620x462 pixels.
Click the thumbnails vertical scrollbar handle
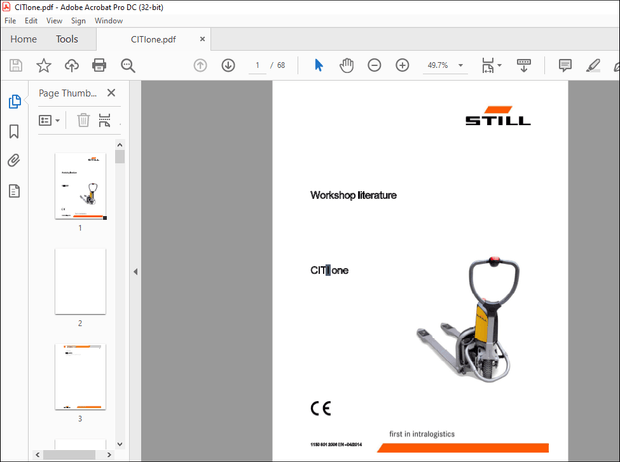point(120,157)
